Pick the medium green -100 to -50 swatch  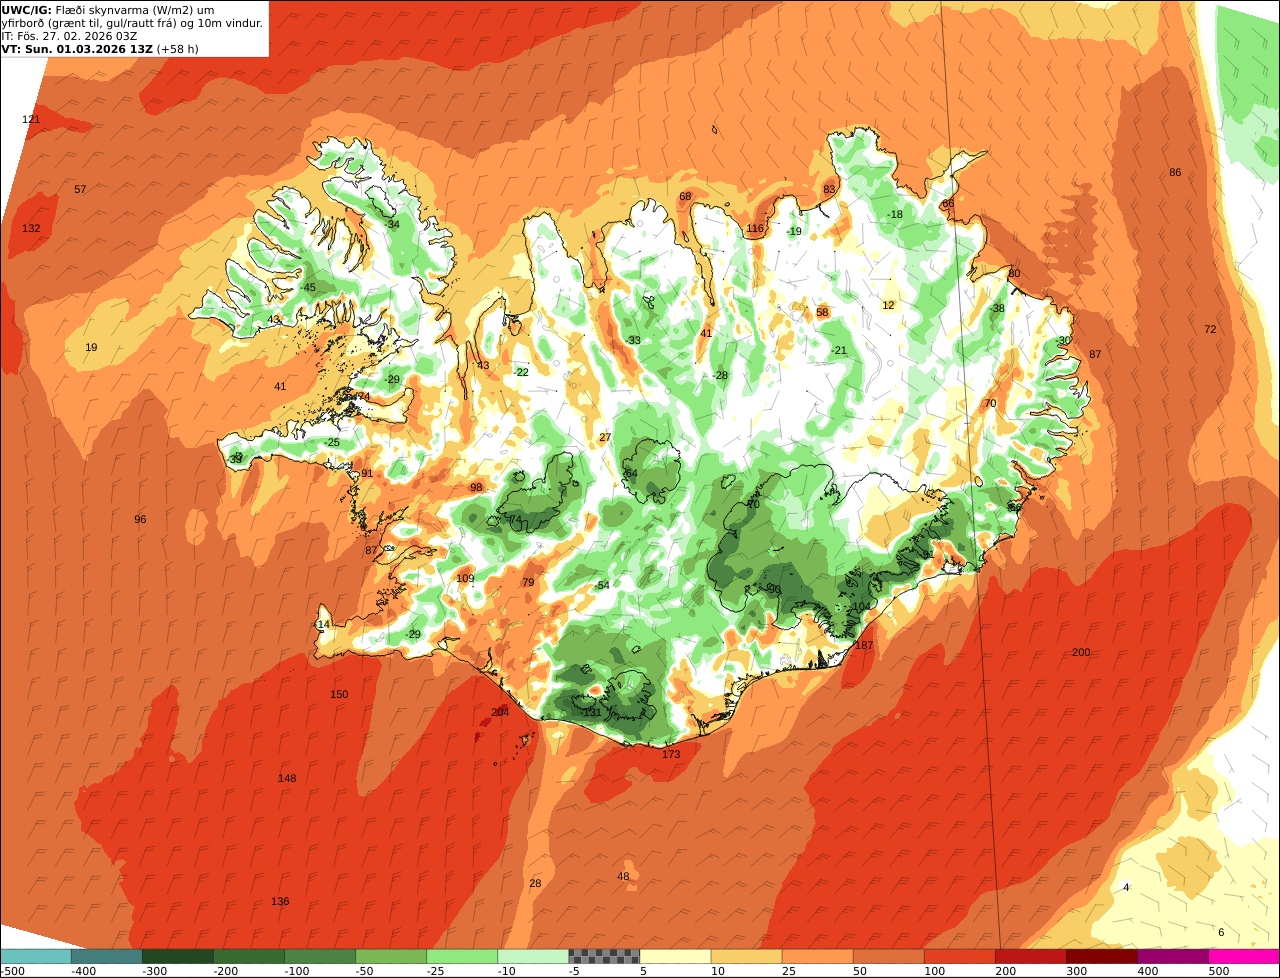click(320, 956)
